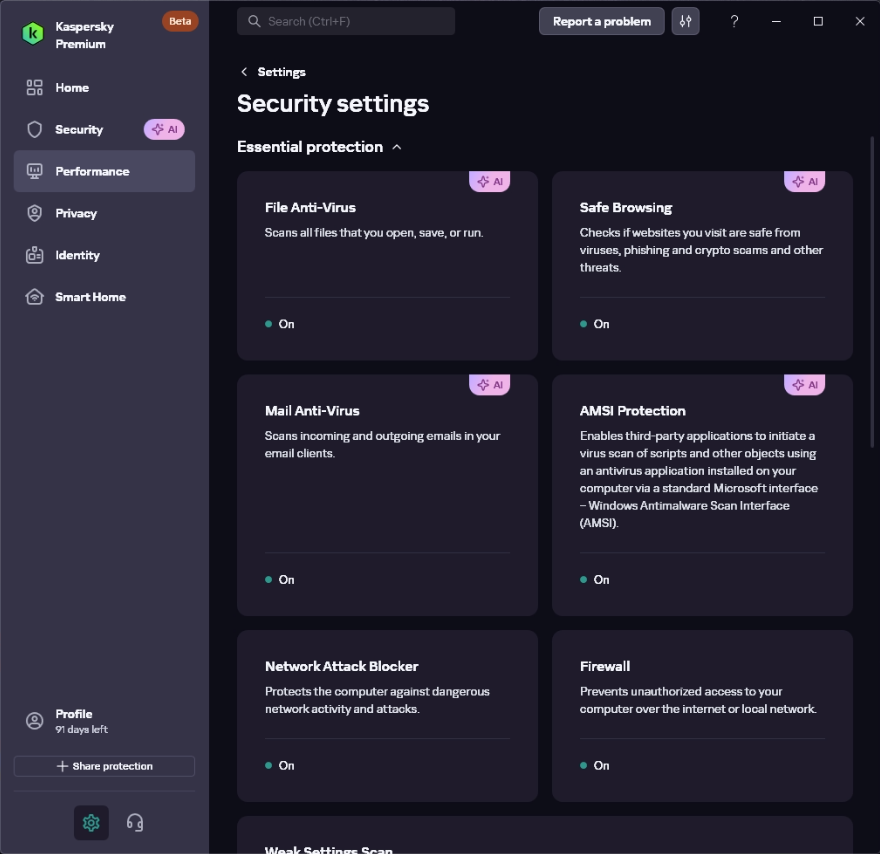The image size is (880, 854).
Task: Open the Smart Home section
Action: 104,297
